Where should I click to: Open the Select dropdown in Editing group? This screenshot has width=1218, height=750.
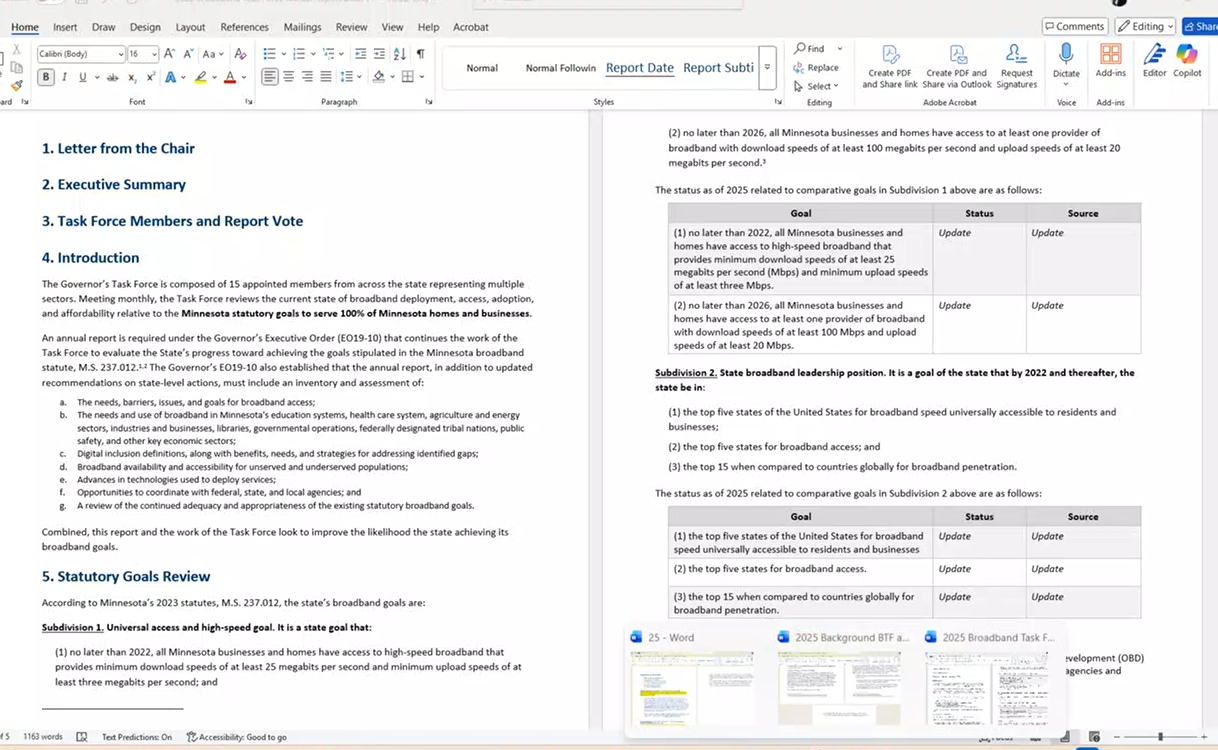tap(819, 86)
